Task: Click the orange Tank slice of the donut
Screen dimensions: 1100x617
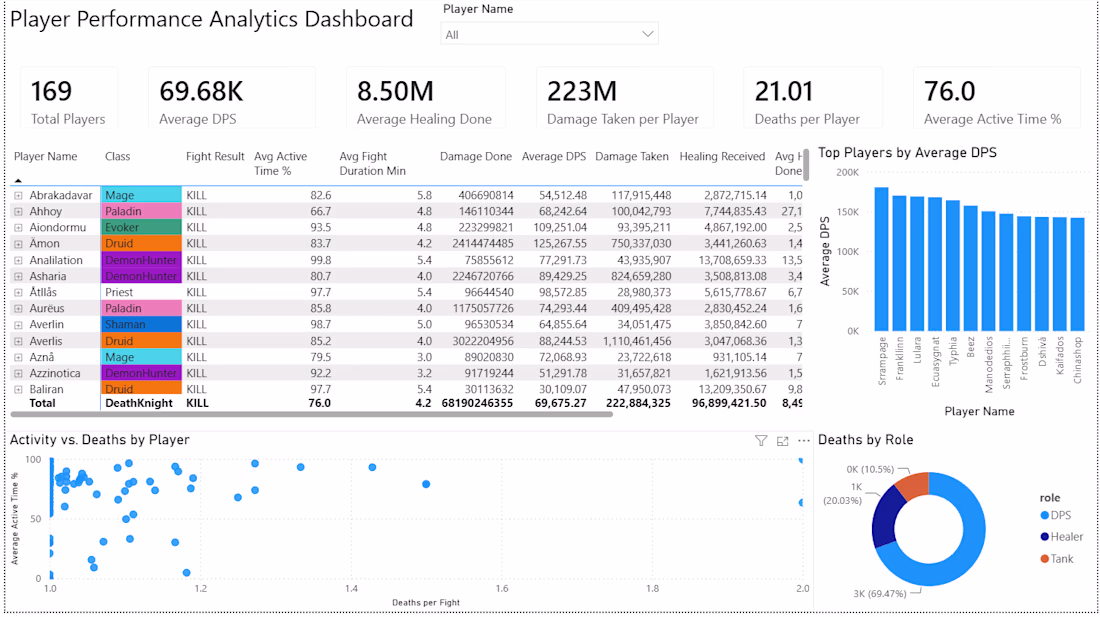Action: pyautogui.click(x=913, y=485)
